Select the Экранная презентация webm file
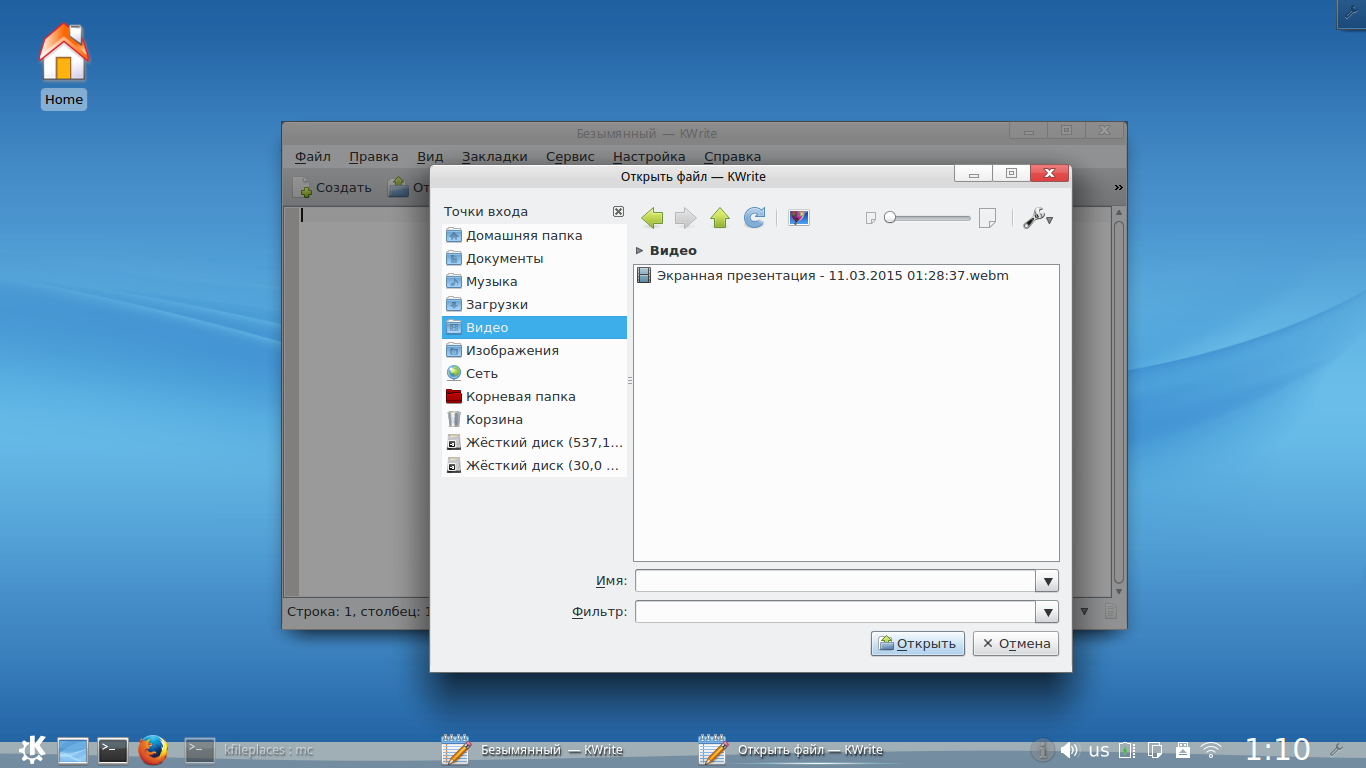Viewport: 1366px width, 768px height. pyautogui.click(x=832, y=275)
